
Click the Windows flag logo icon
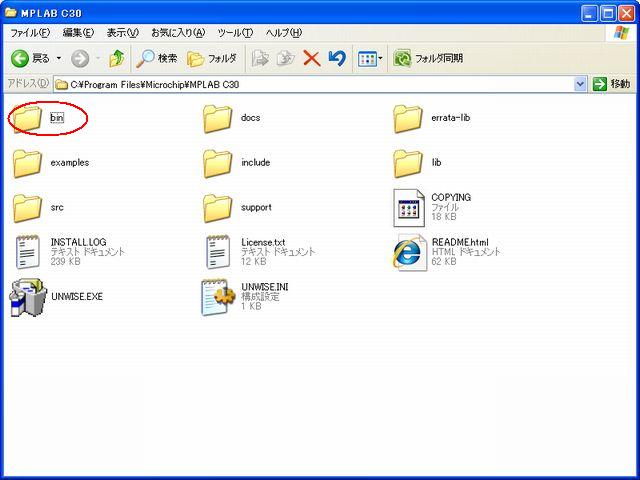(621, 33)
